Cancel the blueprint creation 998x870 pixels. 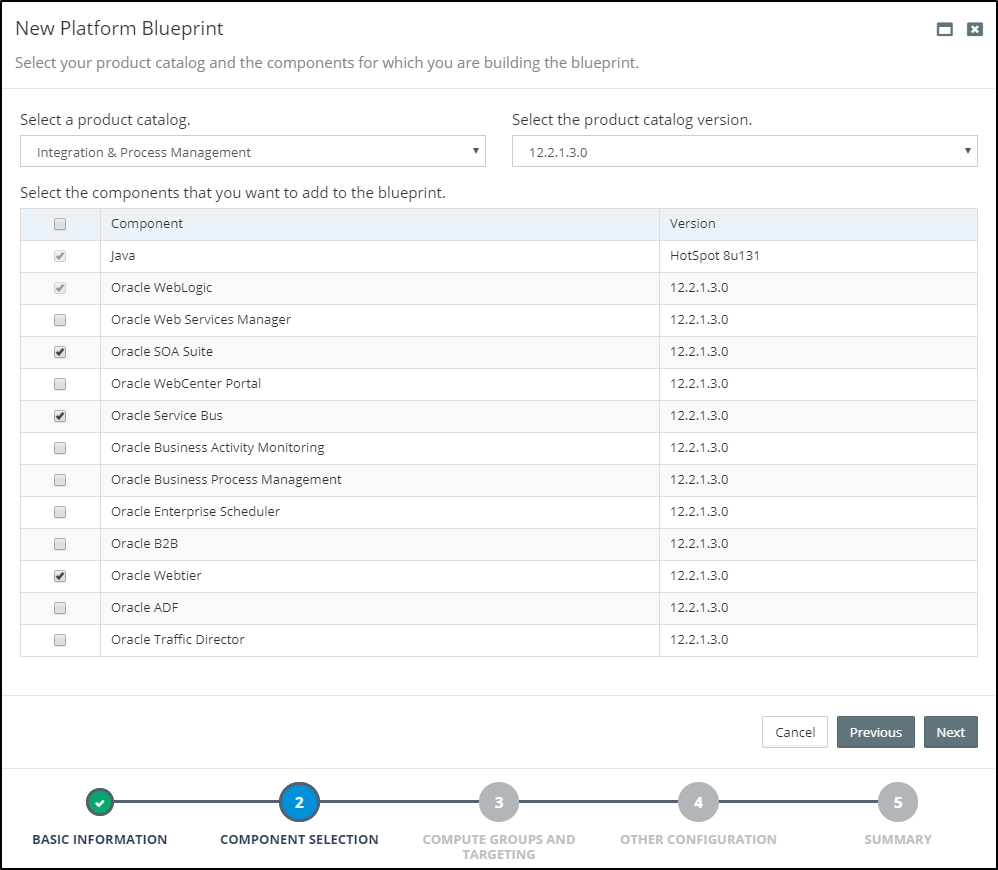click(794, 731)
